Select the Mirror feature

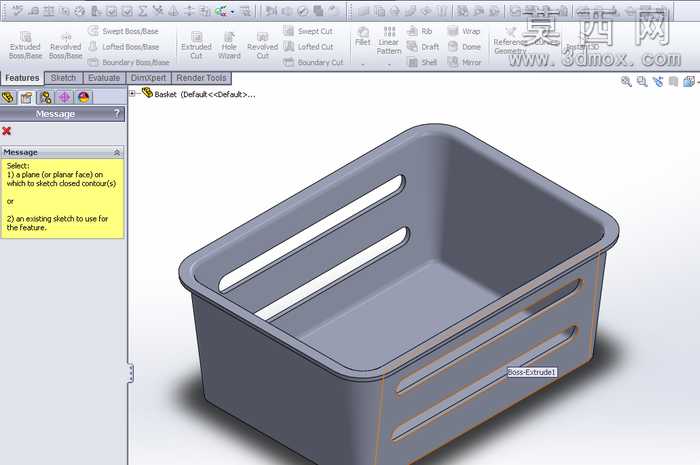pyautogui.click(x=464, y=62)
